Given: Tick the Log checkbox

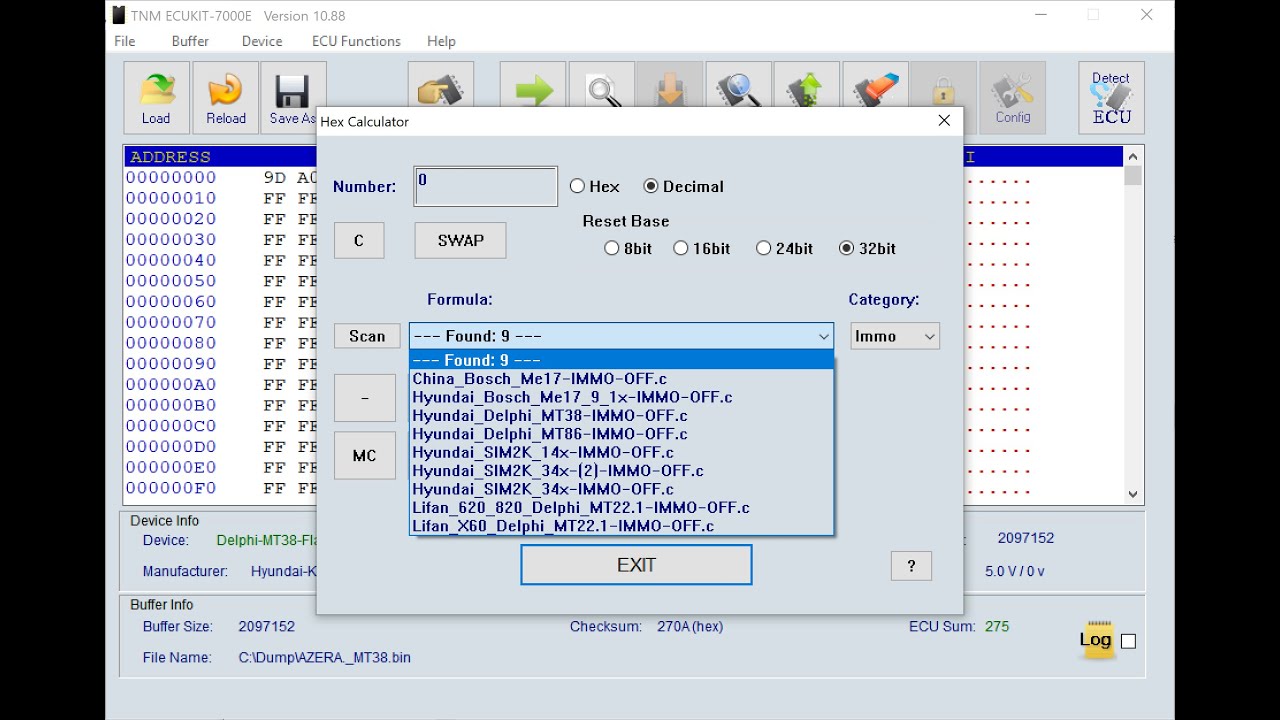Looking at the screenshot, I should click(x=1128, y=641).
